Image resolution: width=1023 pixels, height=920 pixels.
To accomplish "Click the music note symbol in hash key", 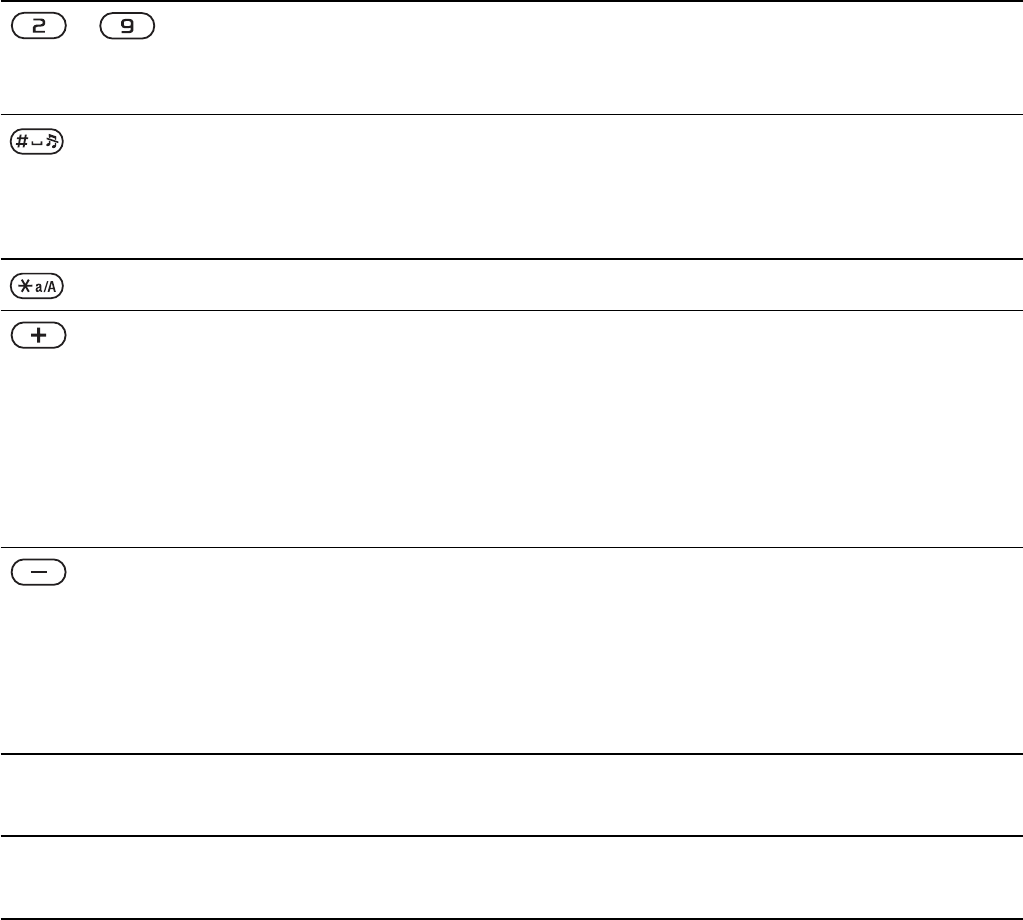I will [52, 141].
